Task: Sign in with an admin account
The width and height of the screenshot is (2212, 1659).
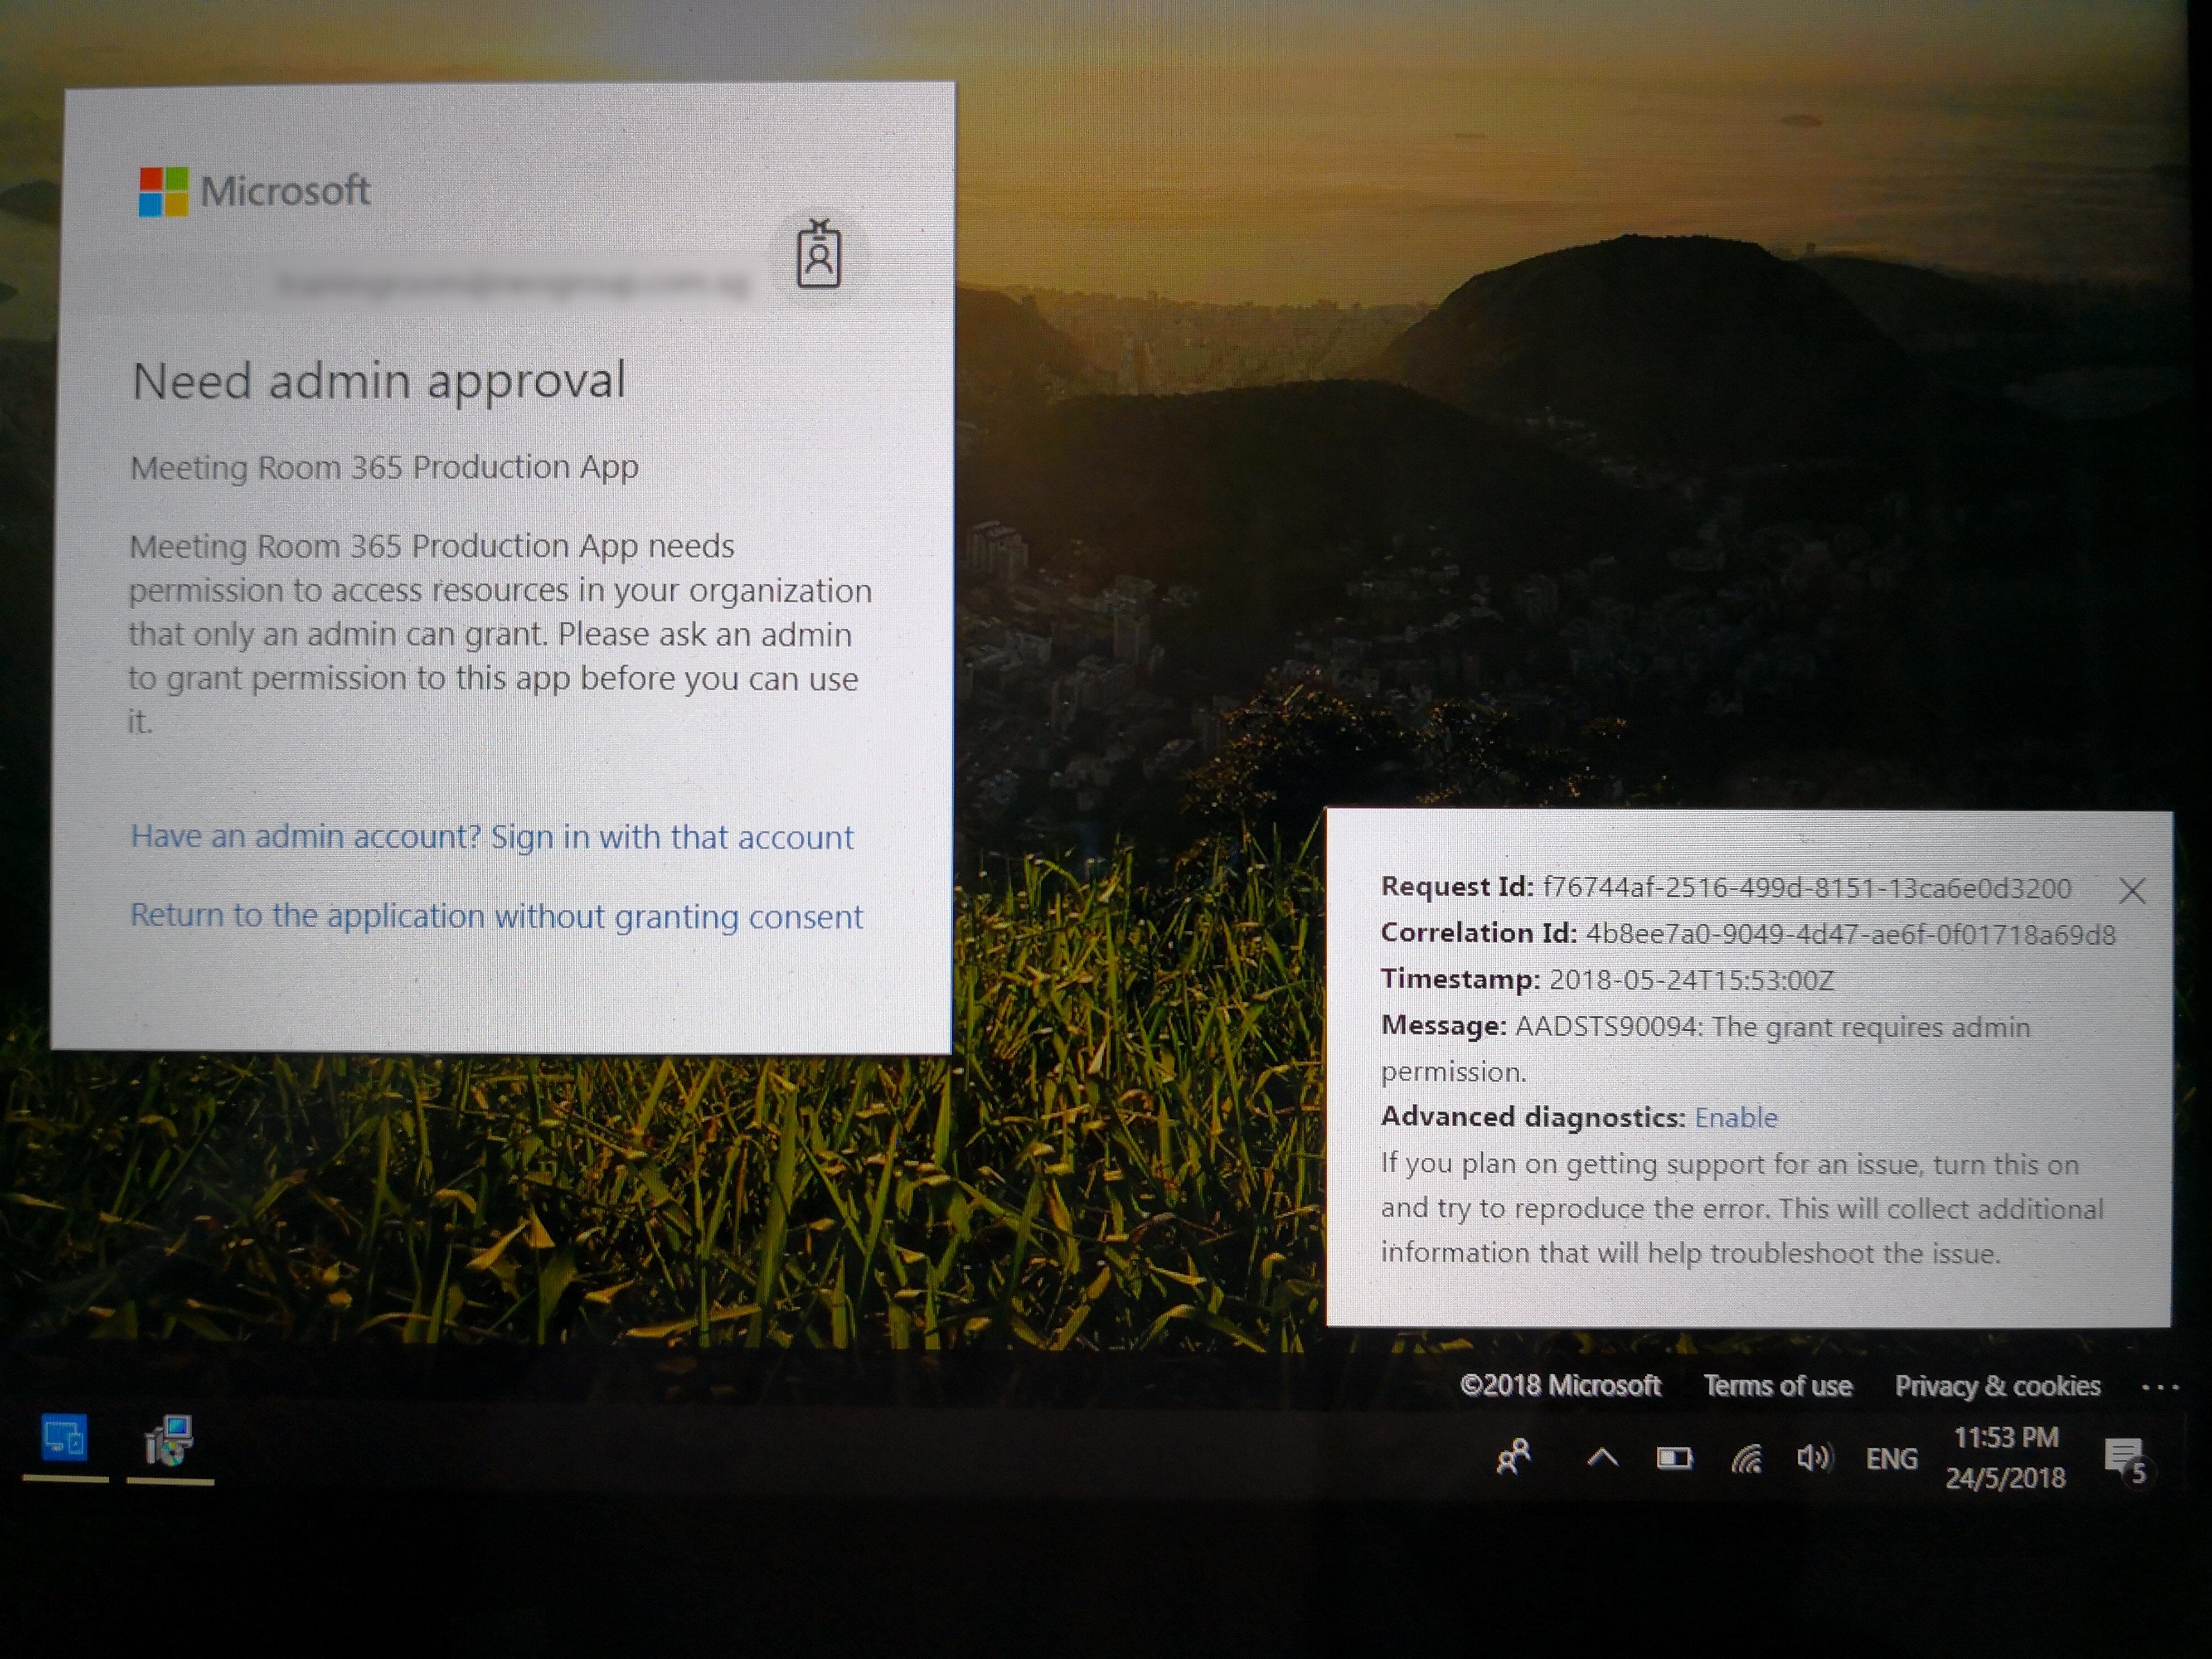Action: click(491, 836)
